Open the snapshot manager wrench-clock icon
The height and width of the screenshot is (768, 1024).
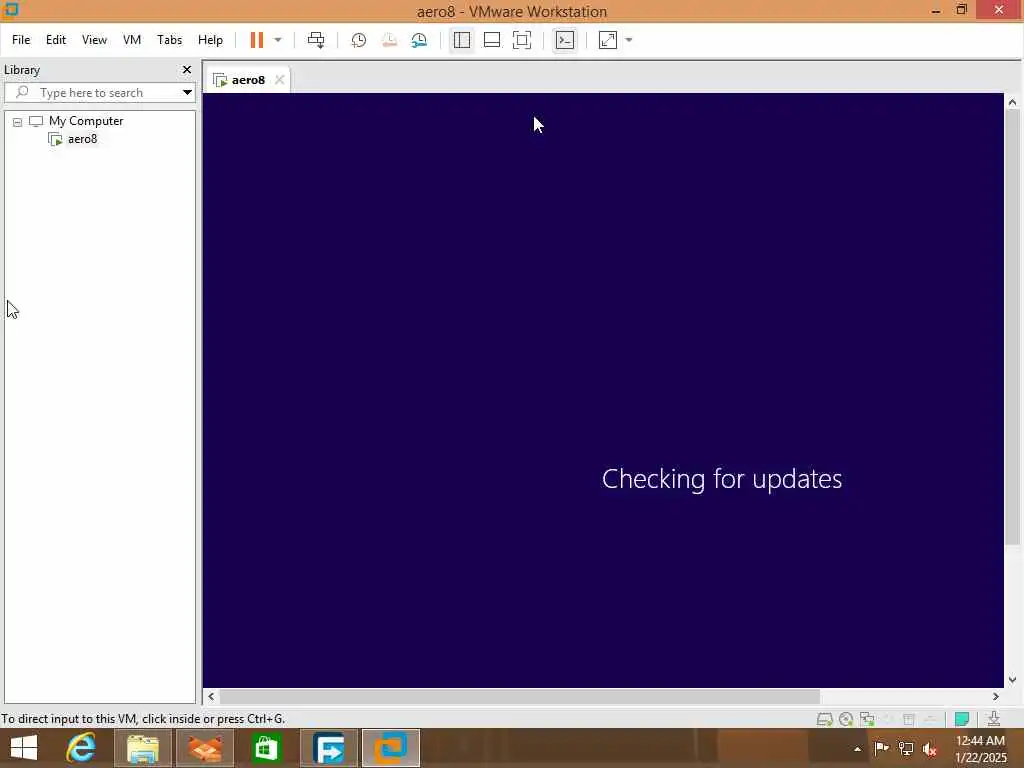pyautogui.click(x=419, y=40)
